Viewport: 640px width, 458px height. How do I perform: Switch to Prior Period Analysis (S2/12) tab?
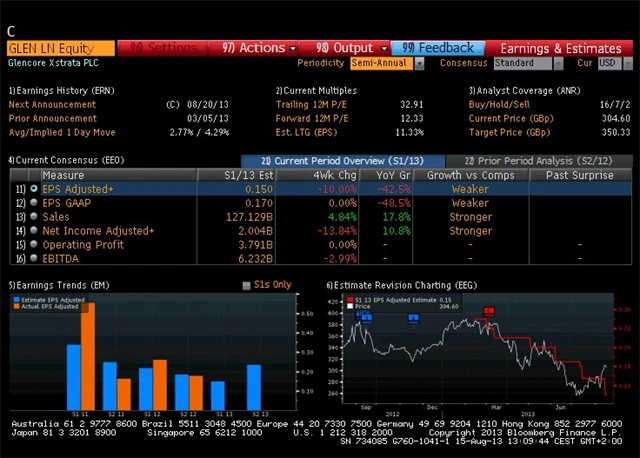pos(539,161)
